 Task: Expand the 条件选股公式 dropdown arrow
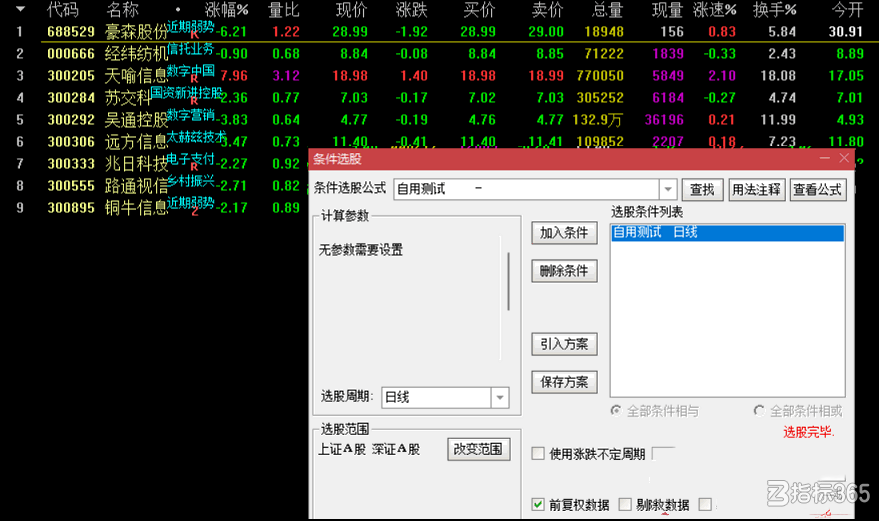pos(668,190)
